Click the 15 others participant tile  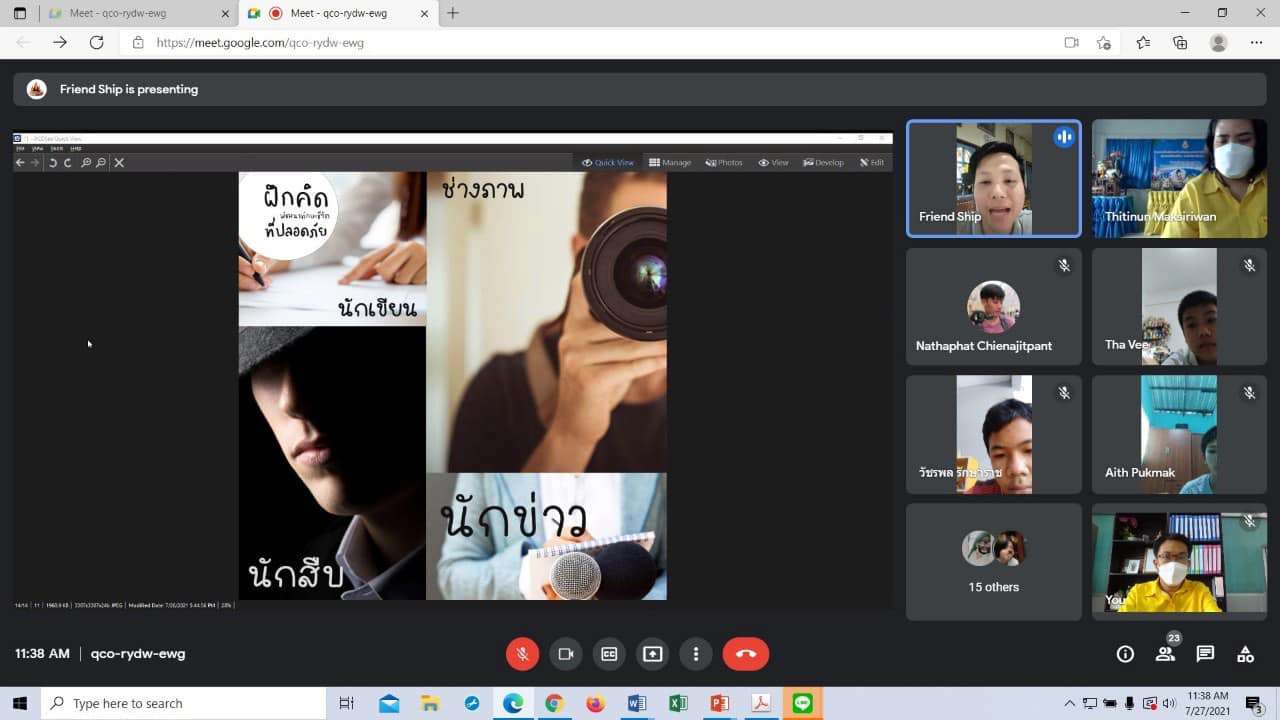pos(993,561)
